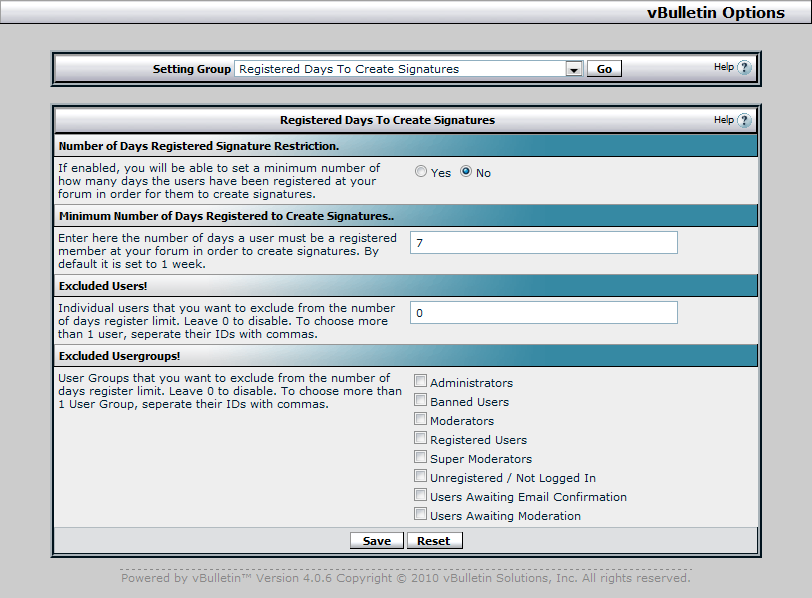Check the Banned Users checkbox
812x598 pixels.
click(x=421, y=401)
